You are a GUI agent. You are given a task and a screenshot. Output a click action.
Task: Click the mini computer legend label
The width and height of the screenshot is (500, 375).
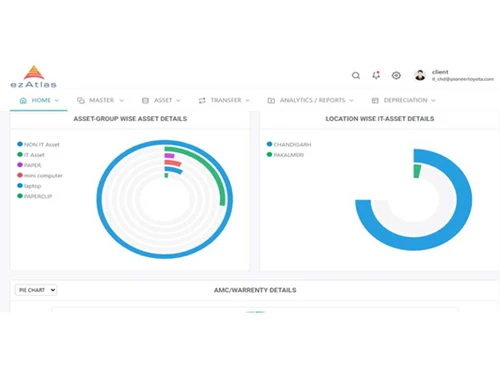[43, 176]
